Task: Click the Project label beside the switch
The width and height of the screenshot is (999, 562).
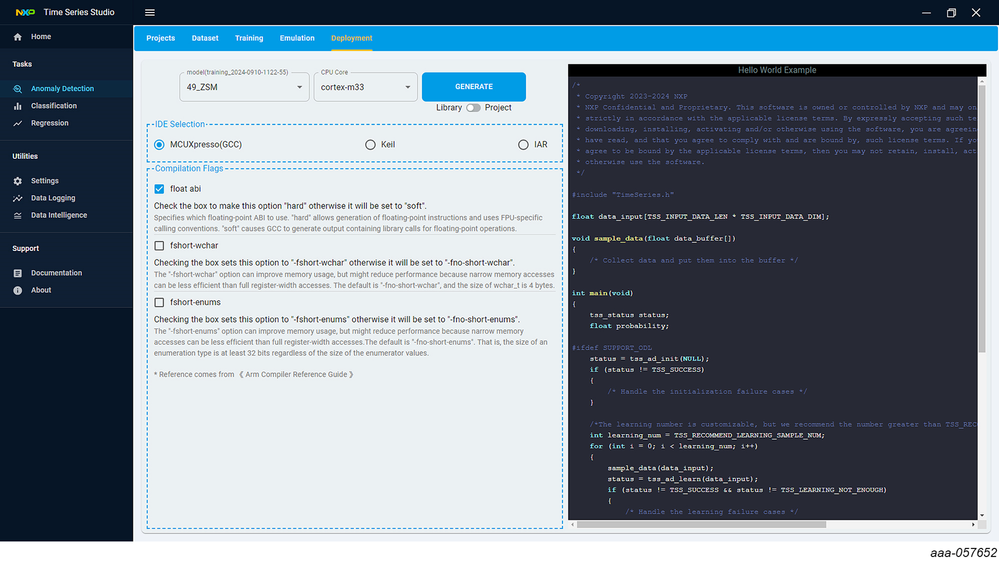Action: (x=498, y=108)
